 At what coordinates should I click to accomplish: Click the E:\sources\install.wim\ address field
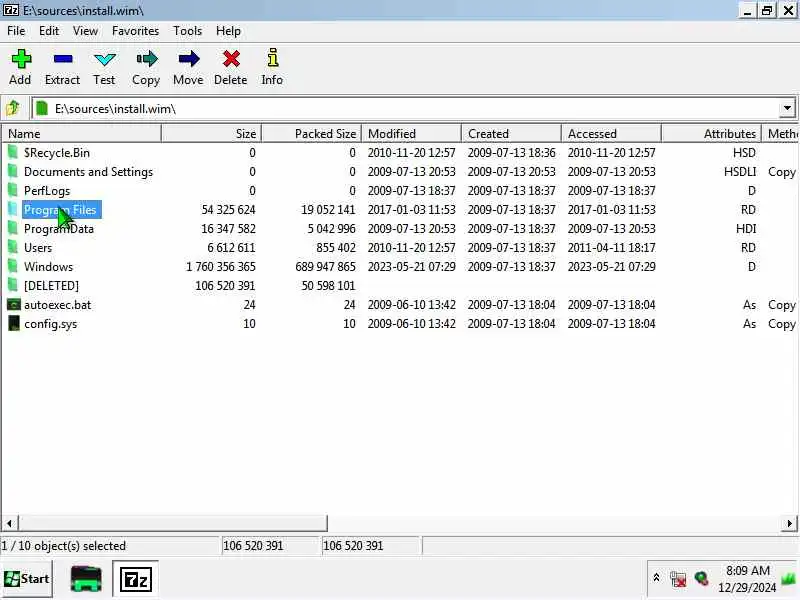[x=405, y=108]
